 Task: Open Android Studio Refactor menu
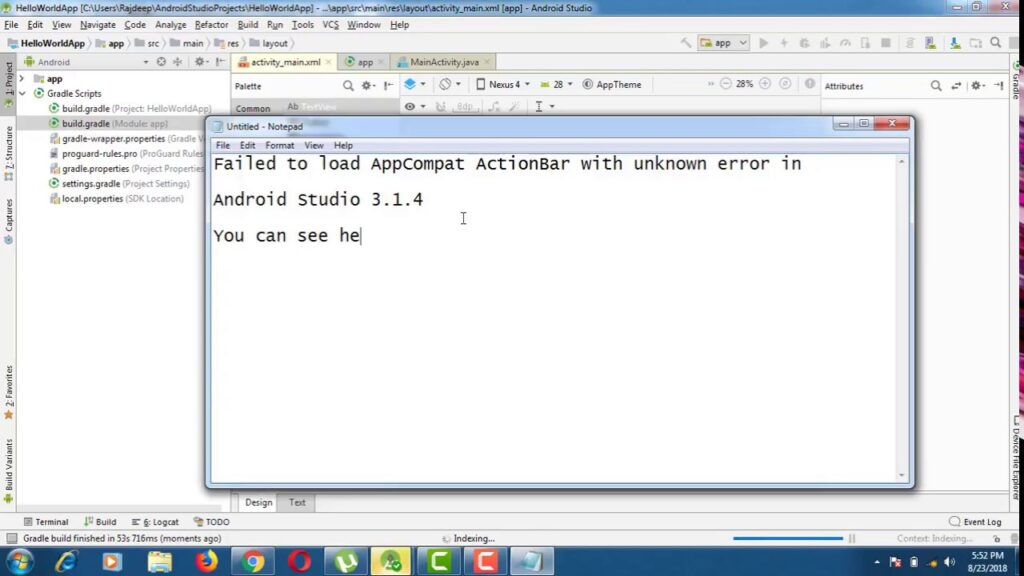[x=211, y=25]
